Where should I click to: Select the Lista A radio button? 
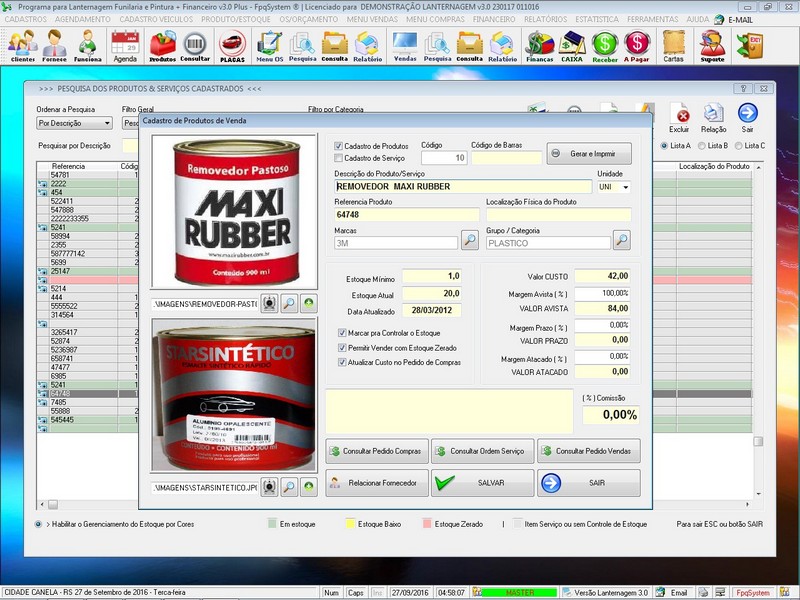coord(664,145)
